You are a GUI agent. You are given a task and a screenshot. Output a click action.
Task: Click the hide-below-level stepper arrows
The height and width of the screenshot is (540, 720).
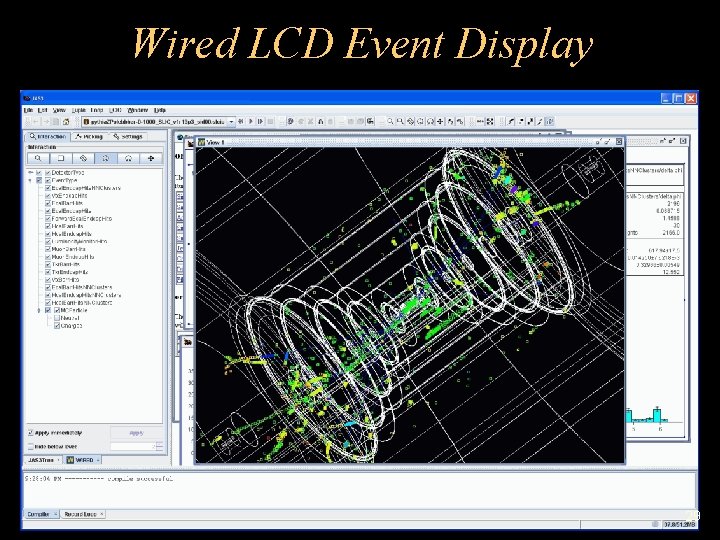[x=159, y=446]
